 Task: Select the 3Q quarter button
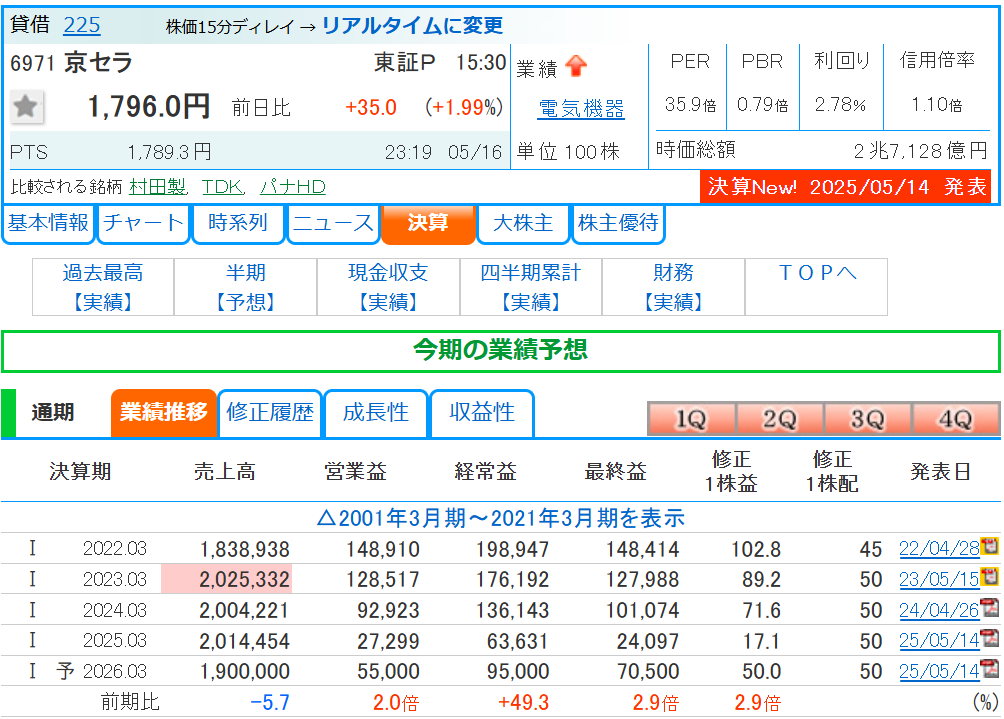[868, 419]
